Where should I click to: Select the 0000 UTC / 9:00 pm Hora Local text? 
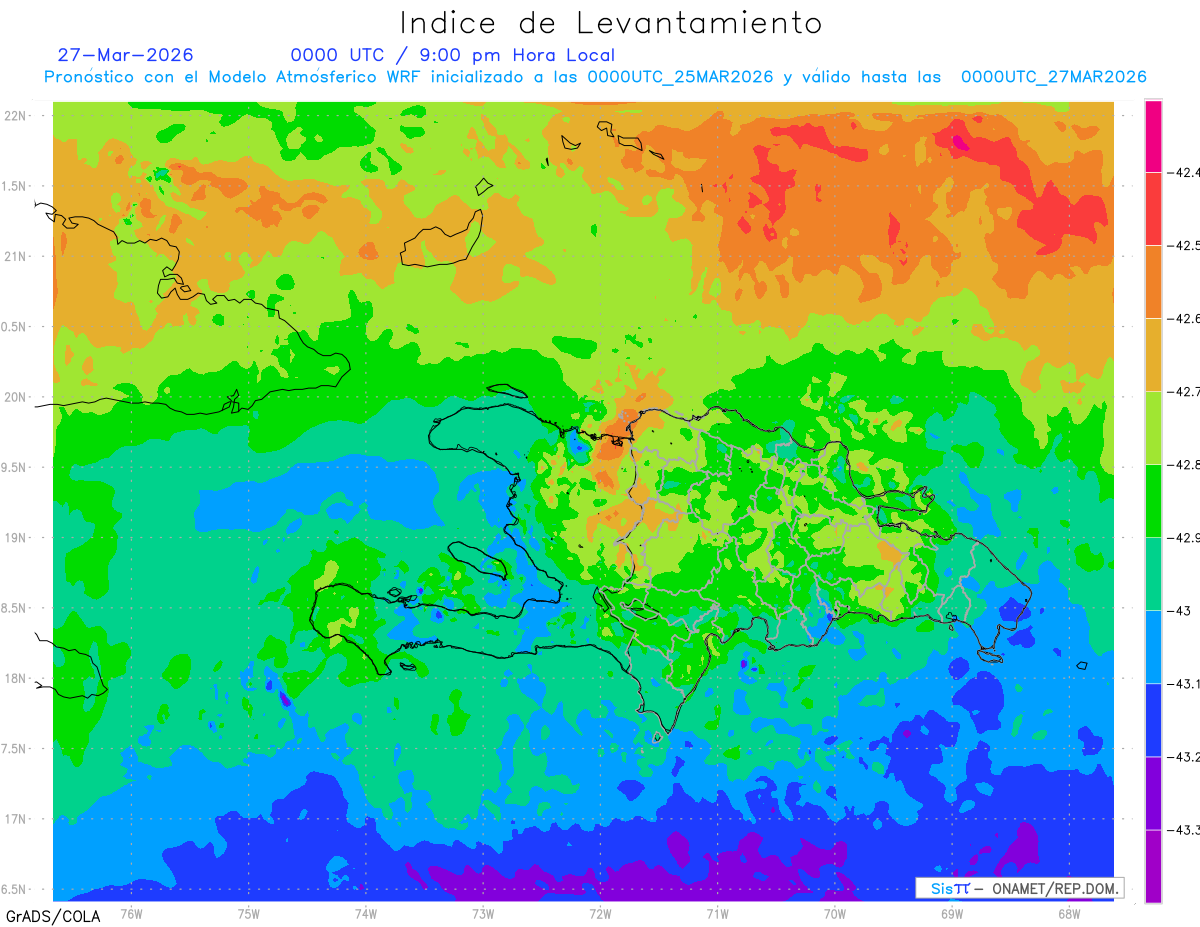pyautogui.click(x=453, y=55)
